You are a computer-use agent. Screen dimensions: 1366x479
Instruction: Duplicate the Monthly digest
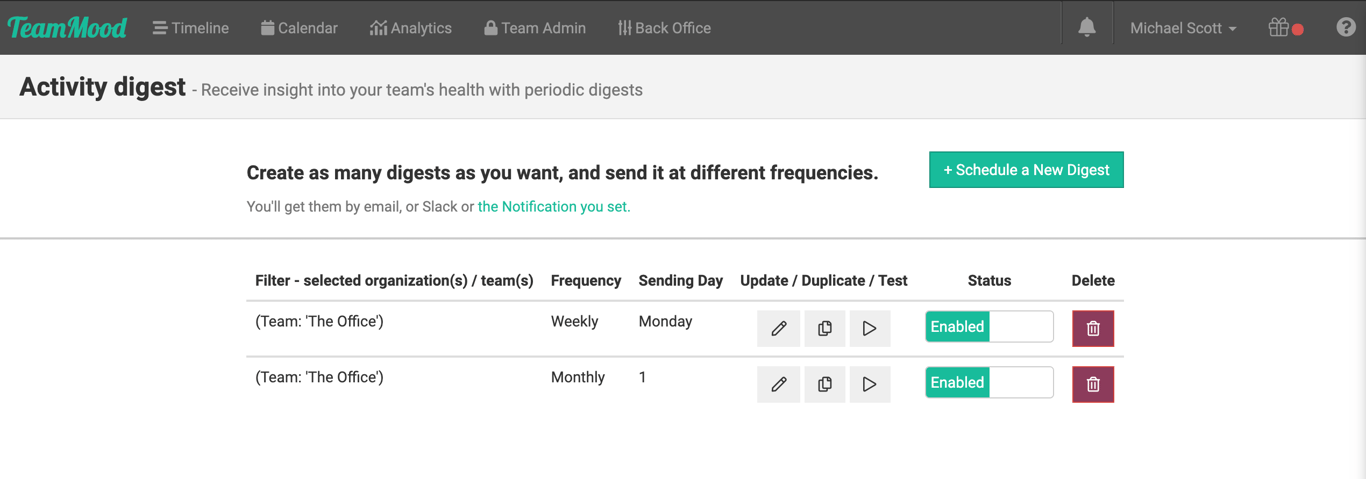824,384
